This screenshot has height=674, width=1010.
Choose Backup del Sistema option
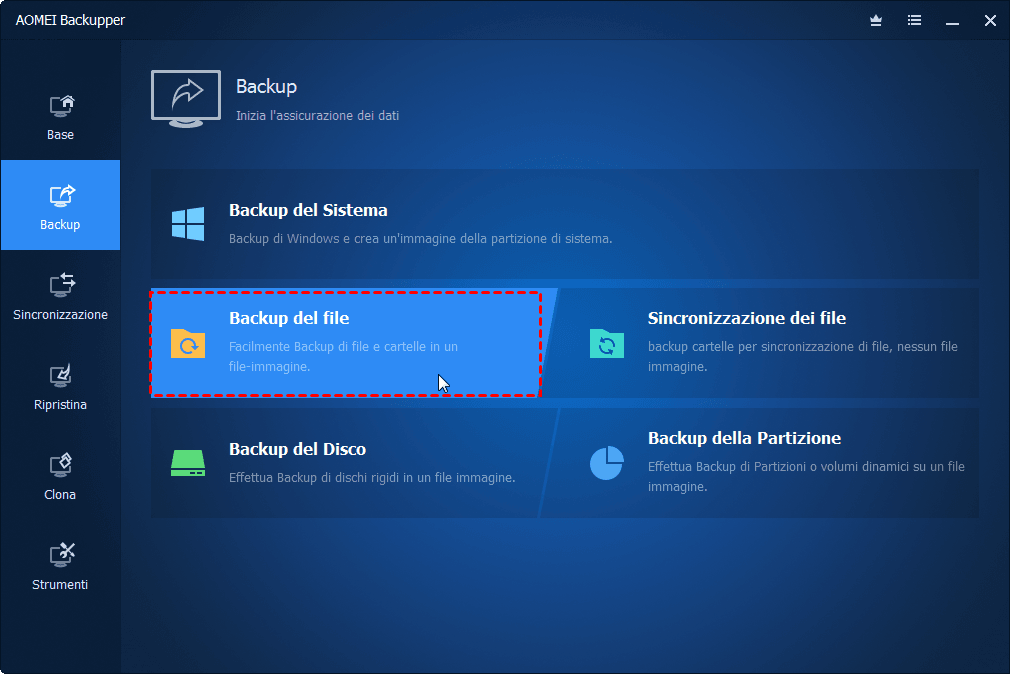click(565, 224)
